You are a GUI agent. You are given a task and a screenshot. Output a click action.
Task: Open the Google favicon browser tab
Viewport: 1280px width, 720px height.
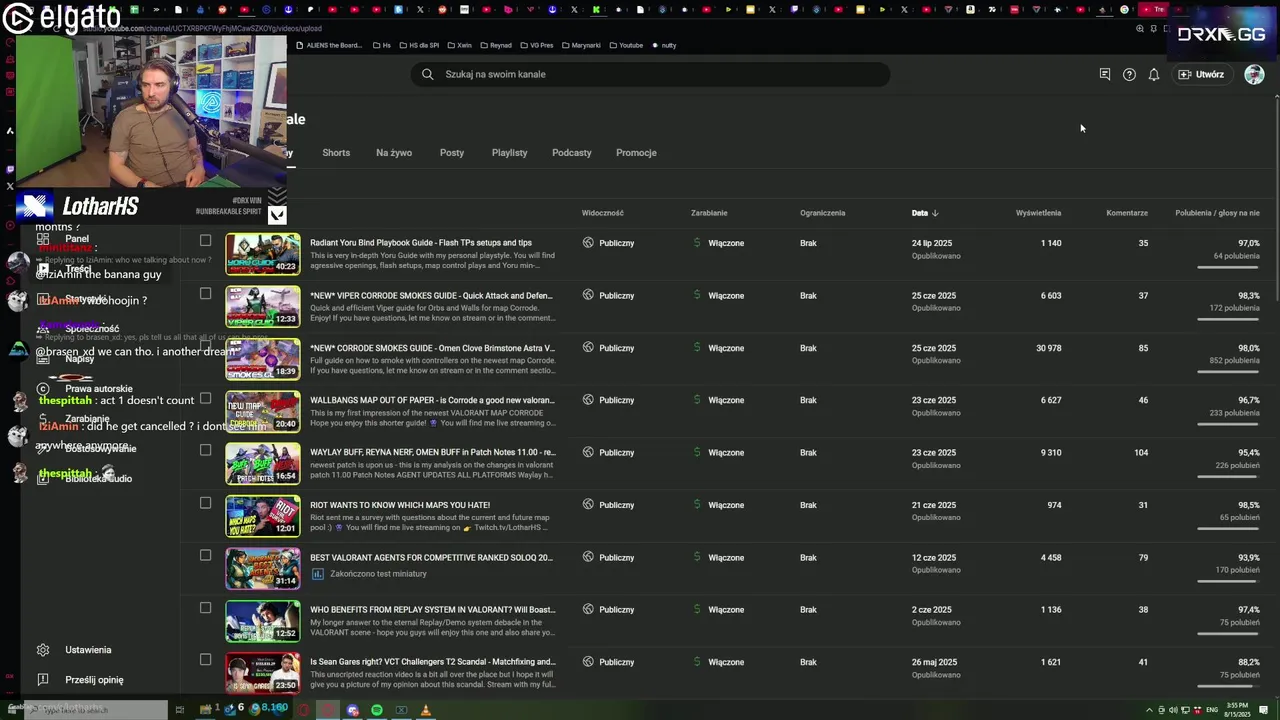1125,10
